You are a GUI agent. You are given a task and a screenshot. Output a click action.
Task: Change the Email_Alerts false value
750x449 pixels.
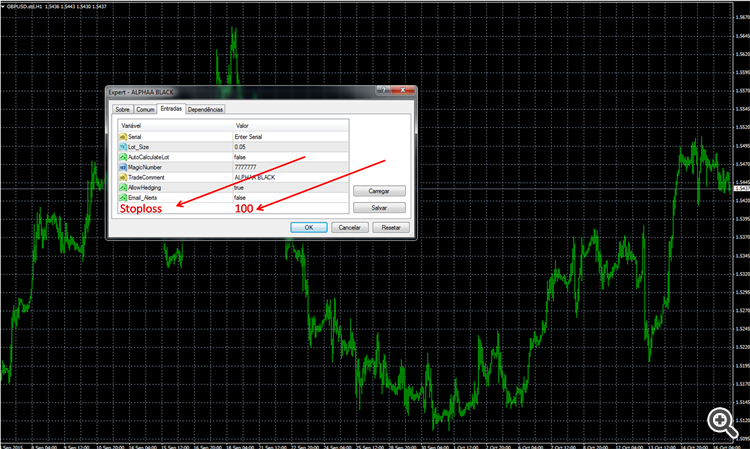click(291, 197)
